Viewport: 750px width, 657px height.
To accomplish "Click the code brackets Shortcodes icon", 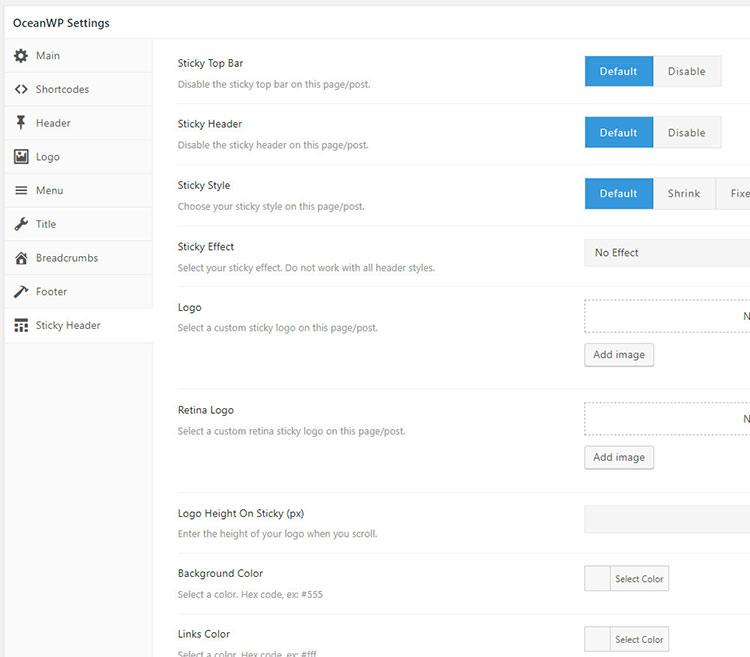I will tap(21, 90).
